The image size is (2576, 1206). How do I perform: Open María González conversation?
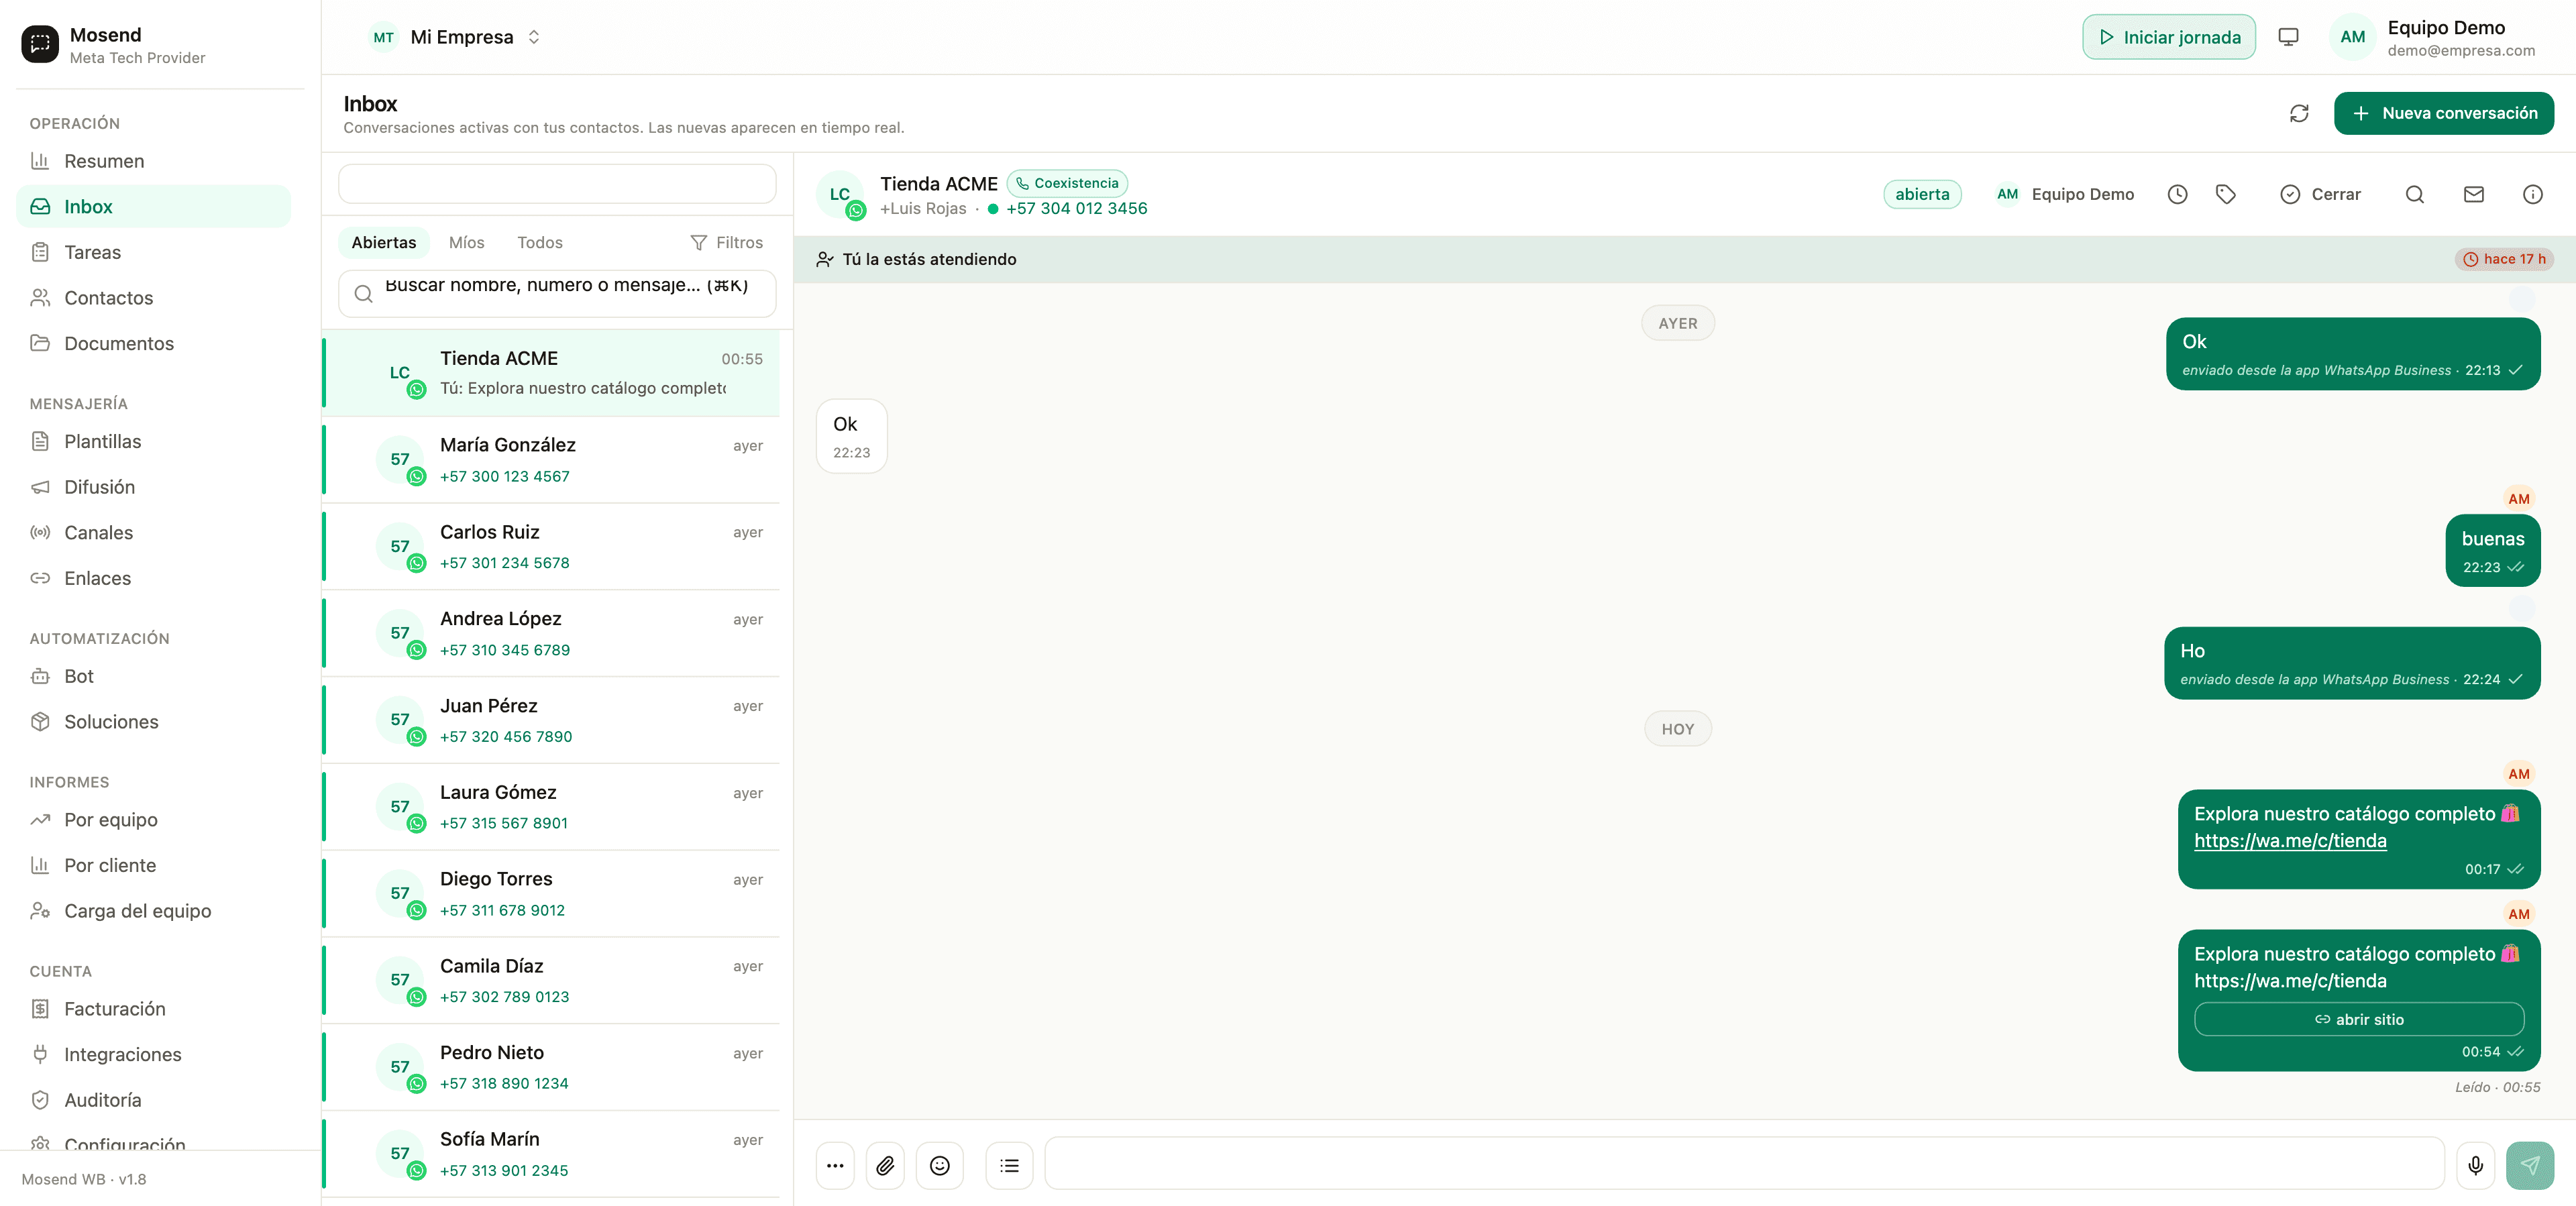coord(552,459)
